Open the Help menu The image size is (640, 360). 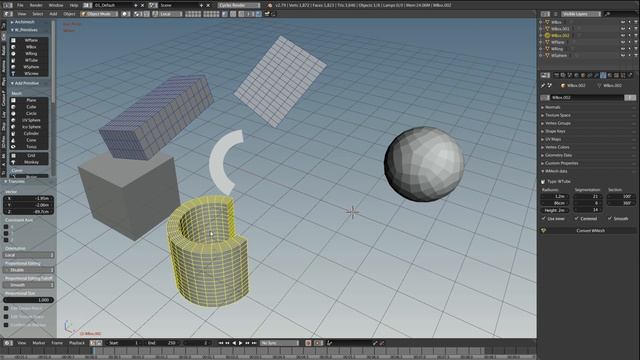74,5
